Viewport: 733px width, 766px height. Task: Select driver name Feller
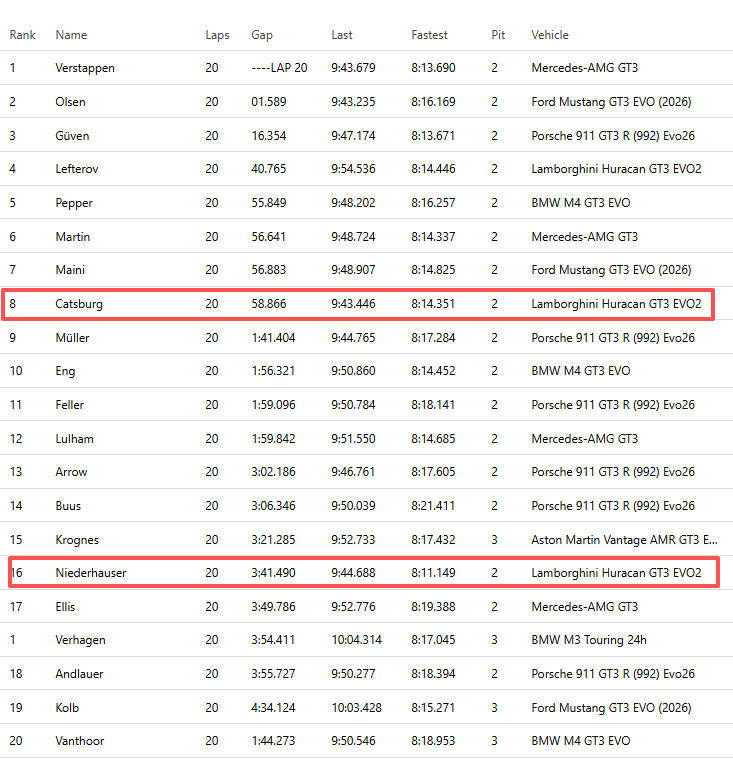coord(69,405)
